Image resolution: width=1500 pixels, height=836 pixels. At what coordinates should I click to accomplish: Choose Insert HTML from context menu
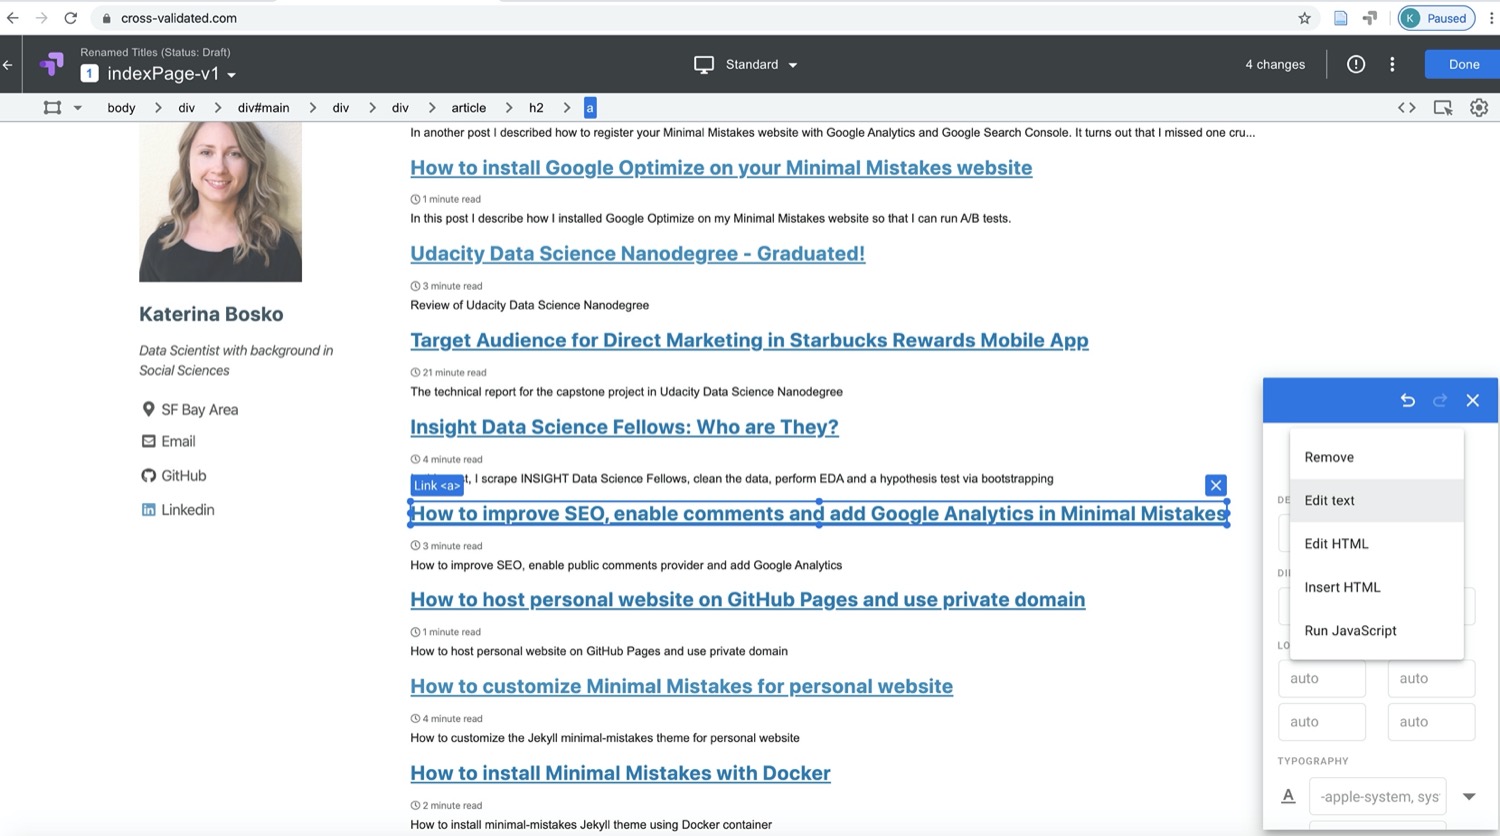1376,587
